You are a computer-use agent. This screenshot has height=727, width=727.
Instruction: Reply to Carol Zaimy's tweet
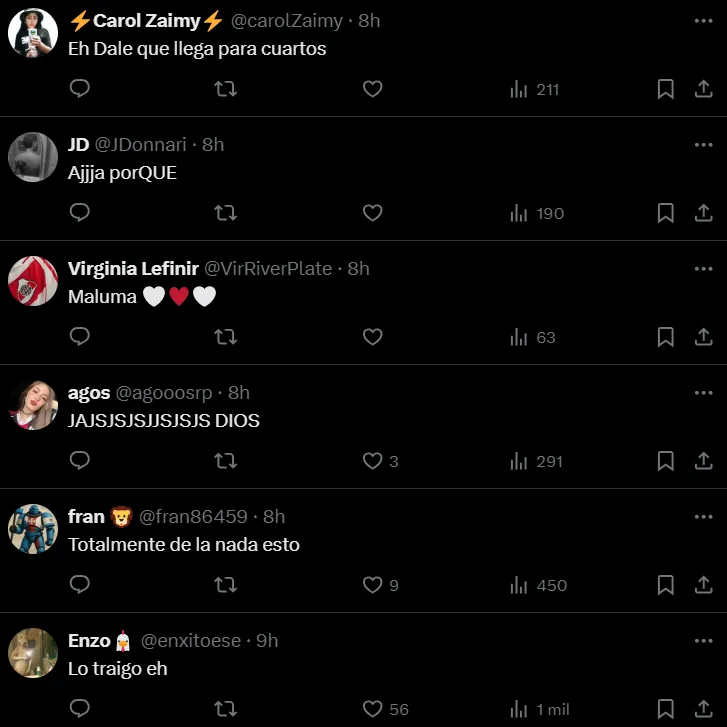[80, 89]
